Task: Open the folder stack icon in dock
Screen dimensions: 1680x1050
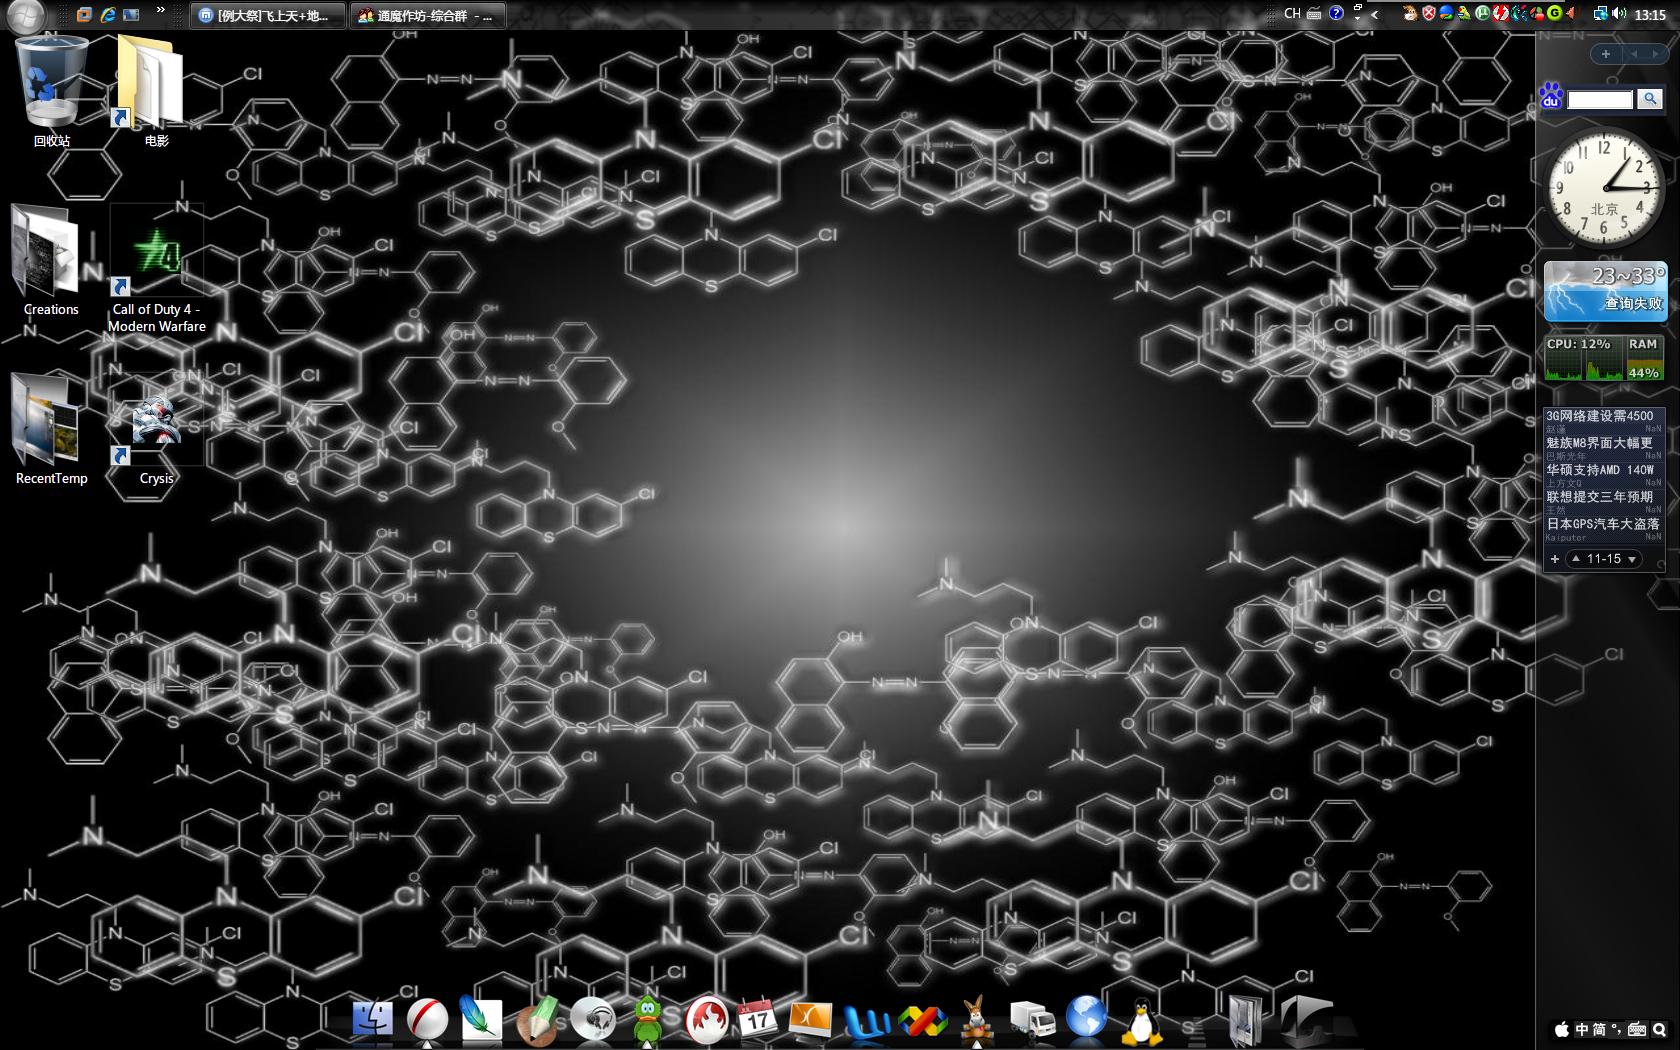Action: (1246, 1019)
